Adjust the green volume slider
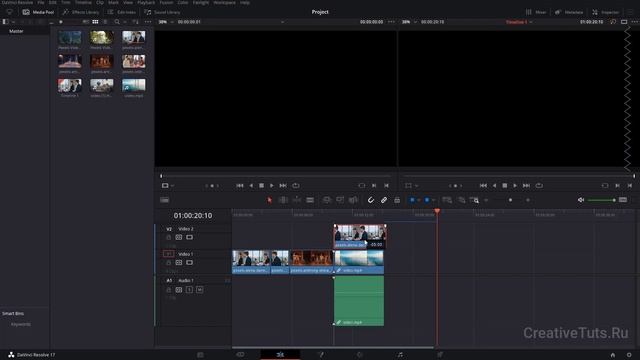640x360 pixels. tap(602, 200)
